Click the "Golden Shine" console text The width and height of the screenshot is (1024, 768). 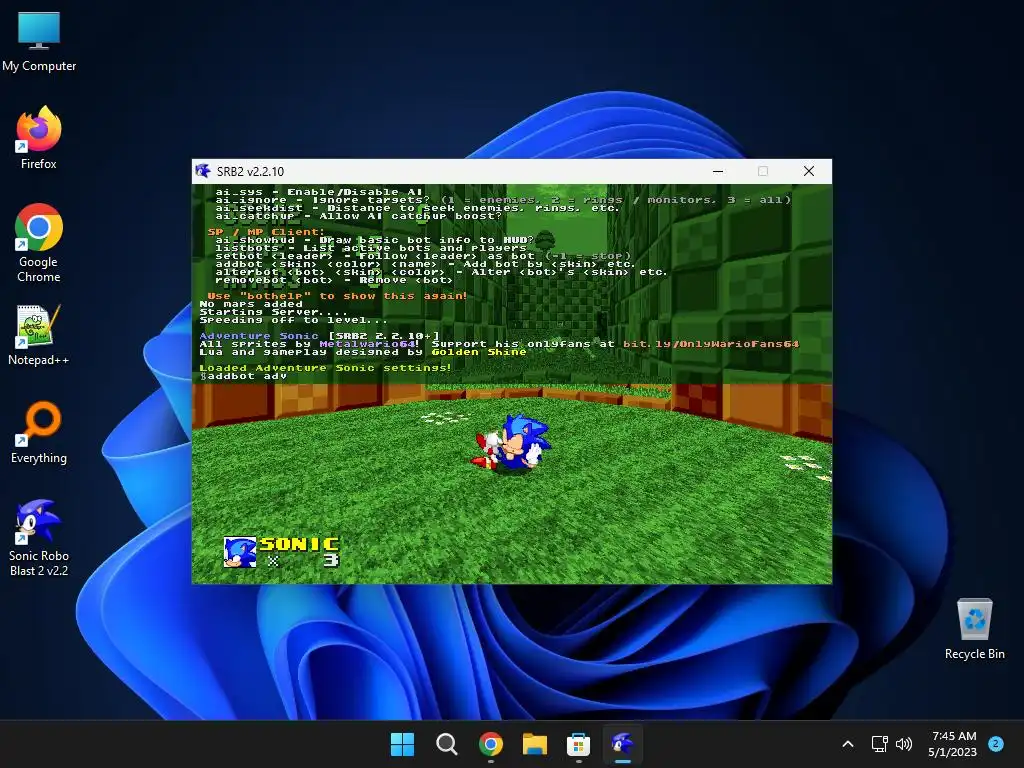(479, 353)
